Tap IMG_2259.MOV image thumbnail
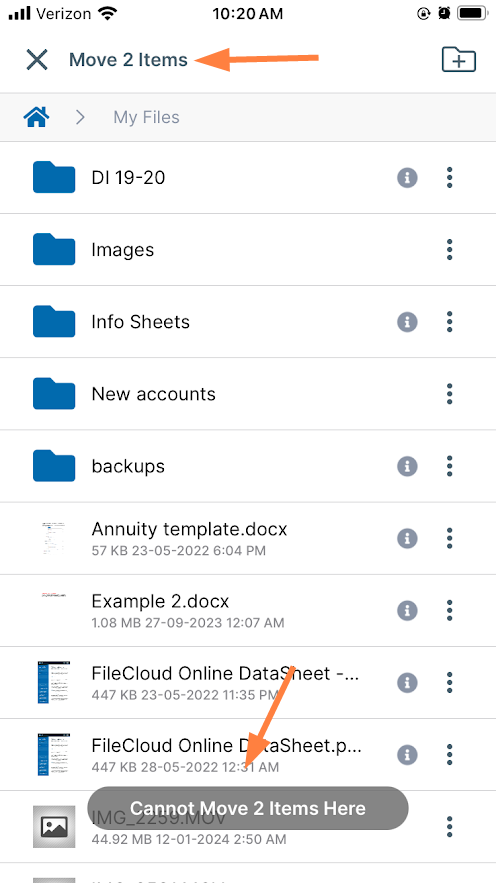This screenshot has width=496, height=883. [x=54, y=827]
